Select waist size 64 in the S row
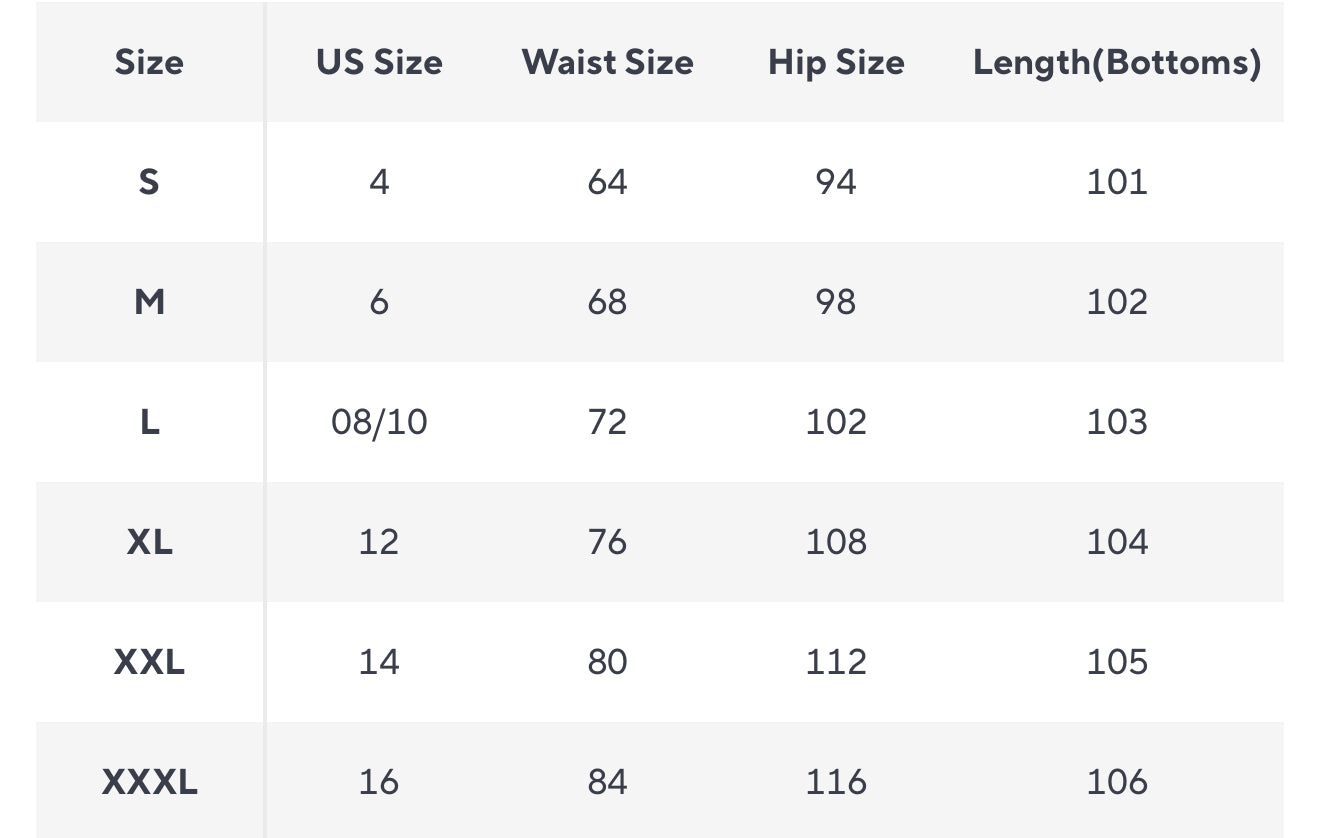Screen dimensions: 1320x838 [x=607, y=182]
